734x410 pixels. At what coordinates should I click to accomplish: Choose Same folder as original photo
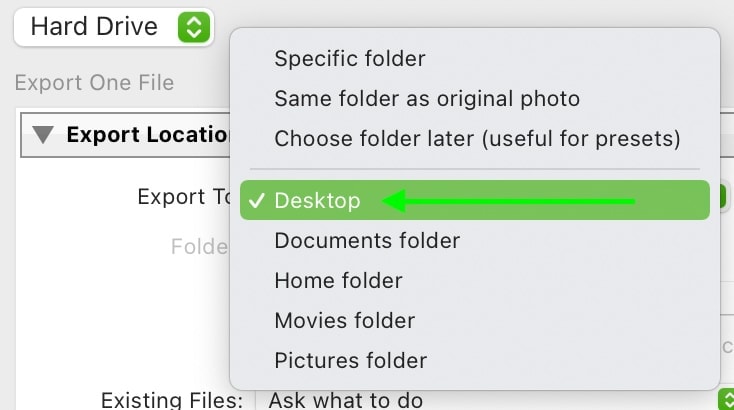point(427,99)
